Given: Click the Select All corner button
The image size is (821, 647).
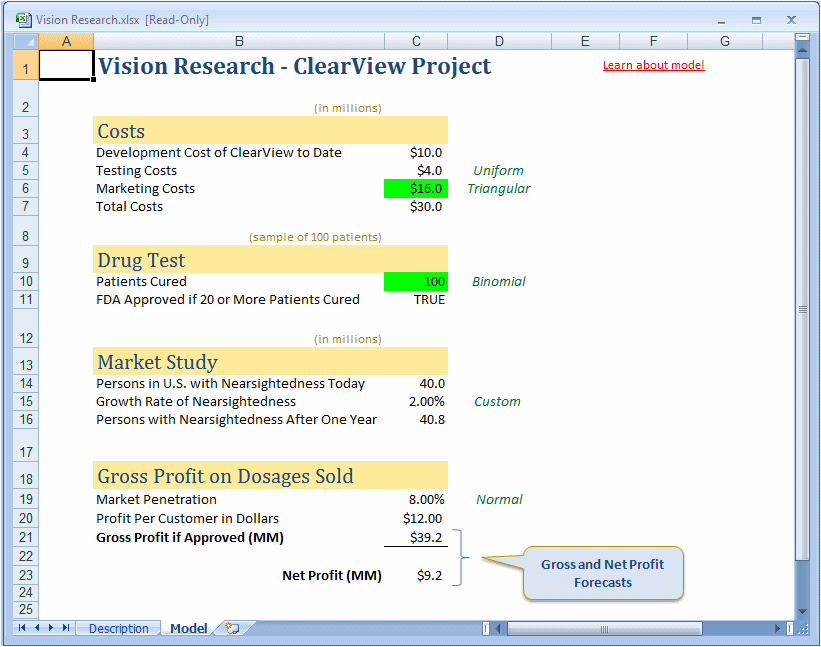Looking at the screenshot, I should click(25, 40).
